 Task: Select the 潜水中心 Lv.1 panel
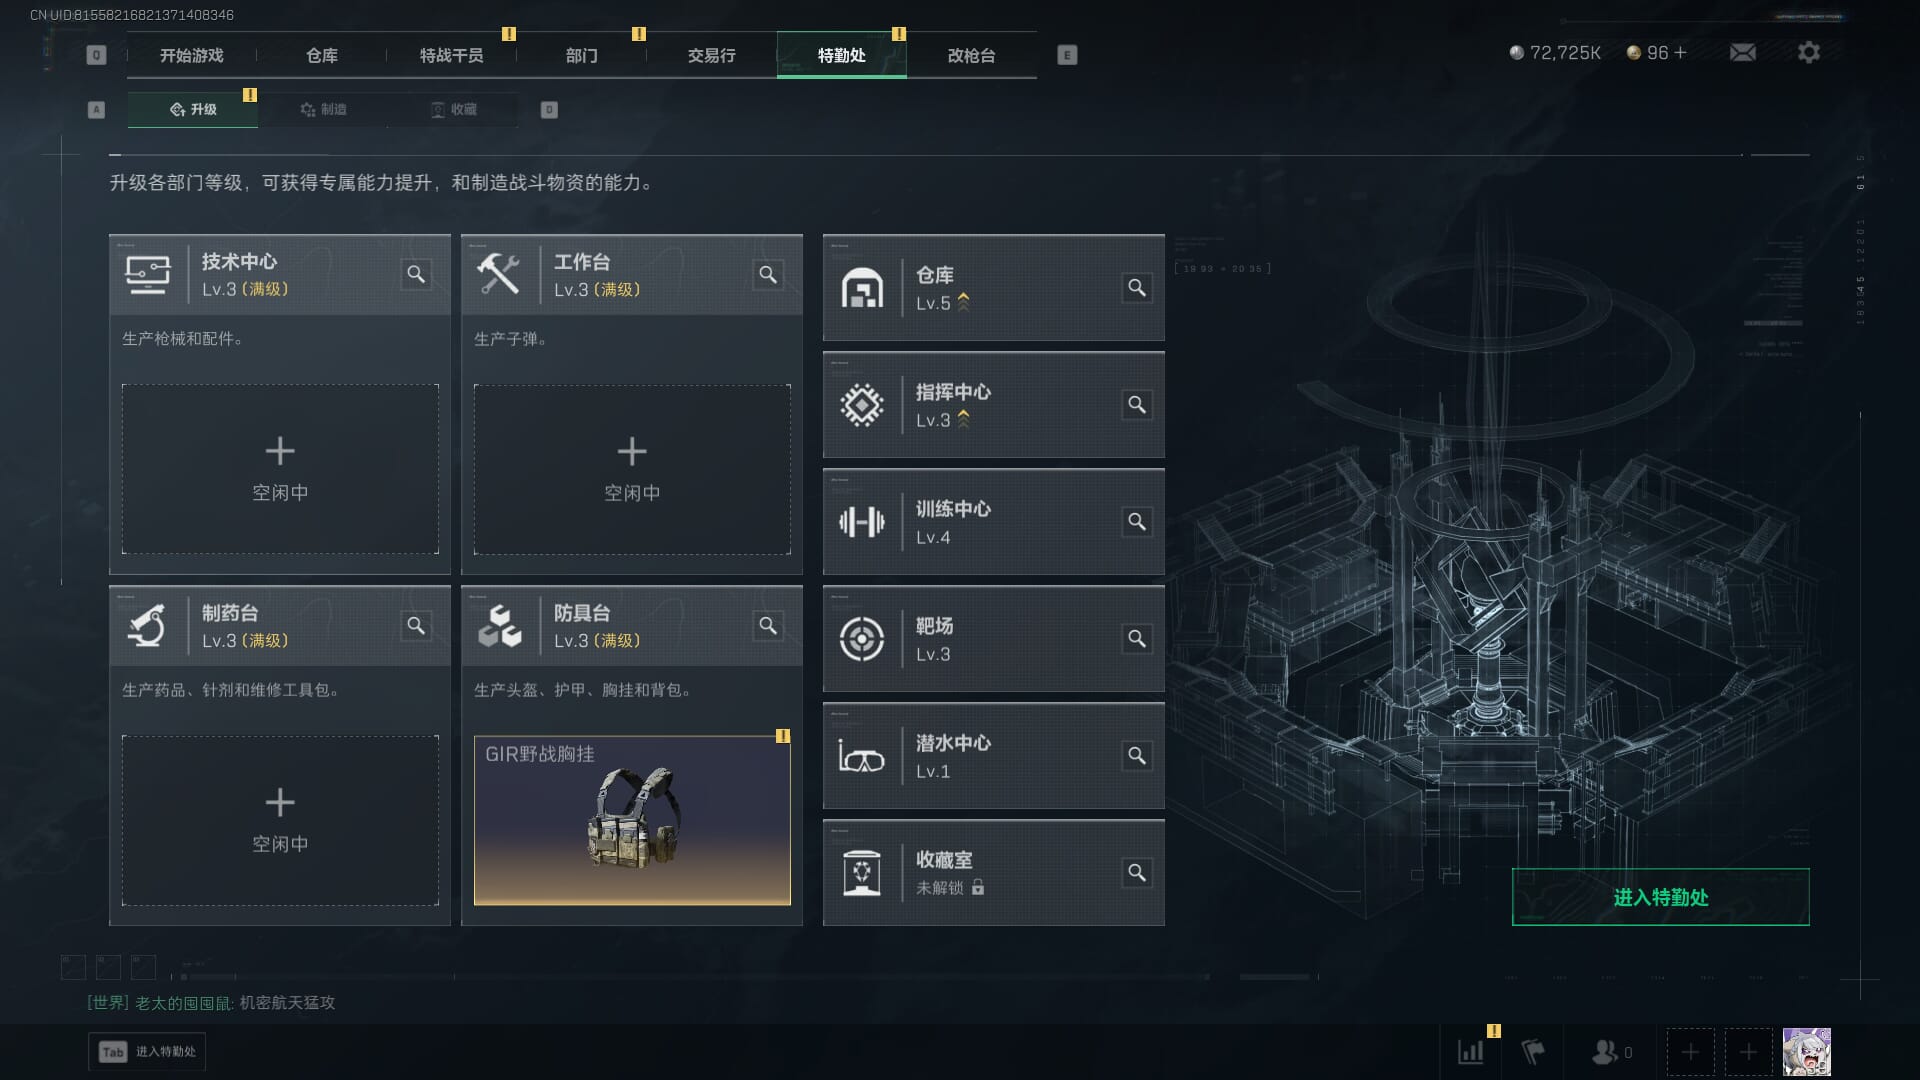[993, 756]
